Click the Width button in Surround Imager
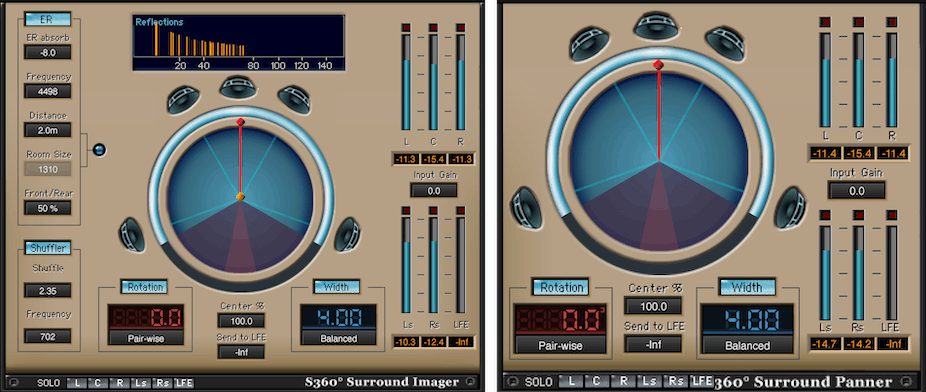926x392 pixels. click(337, 287)
